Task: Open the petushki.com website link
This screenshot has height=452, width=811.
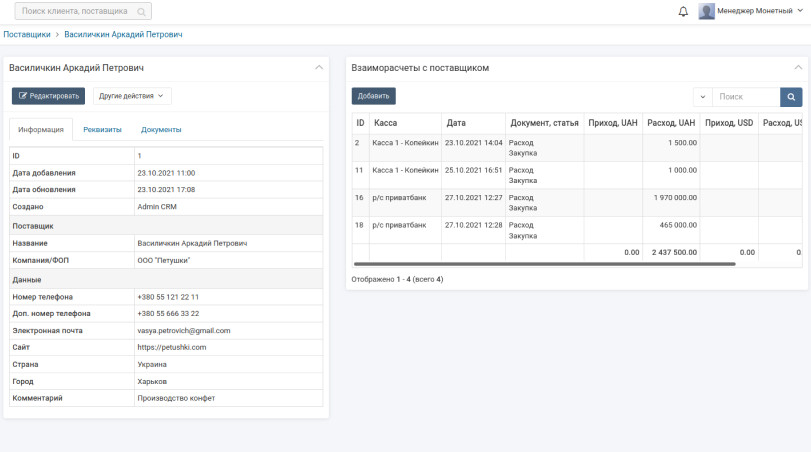Action: click(x=171, y=347)
